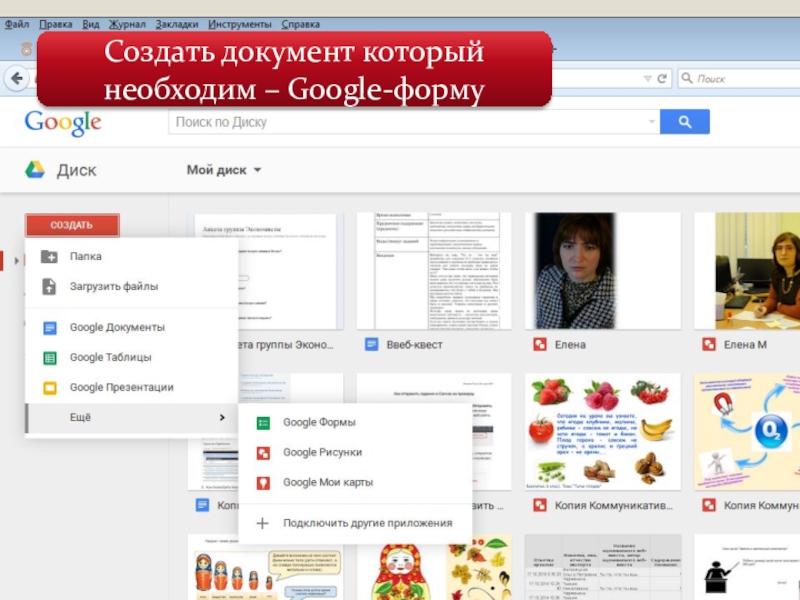This screenshot has width=800, height=600.
Task: Expand the Drive search options arrow
Action: 652,122
